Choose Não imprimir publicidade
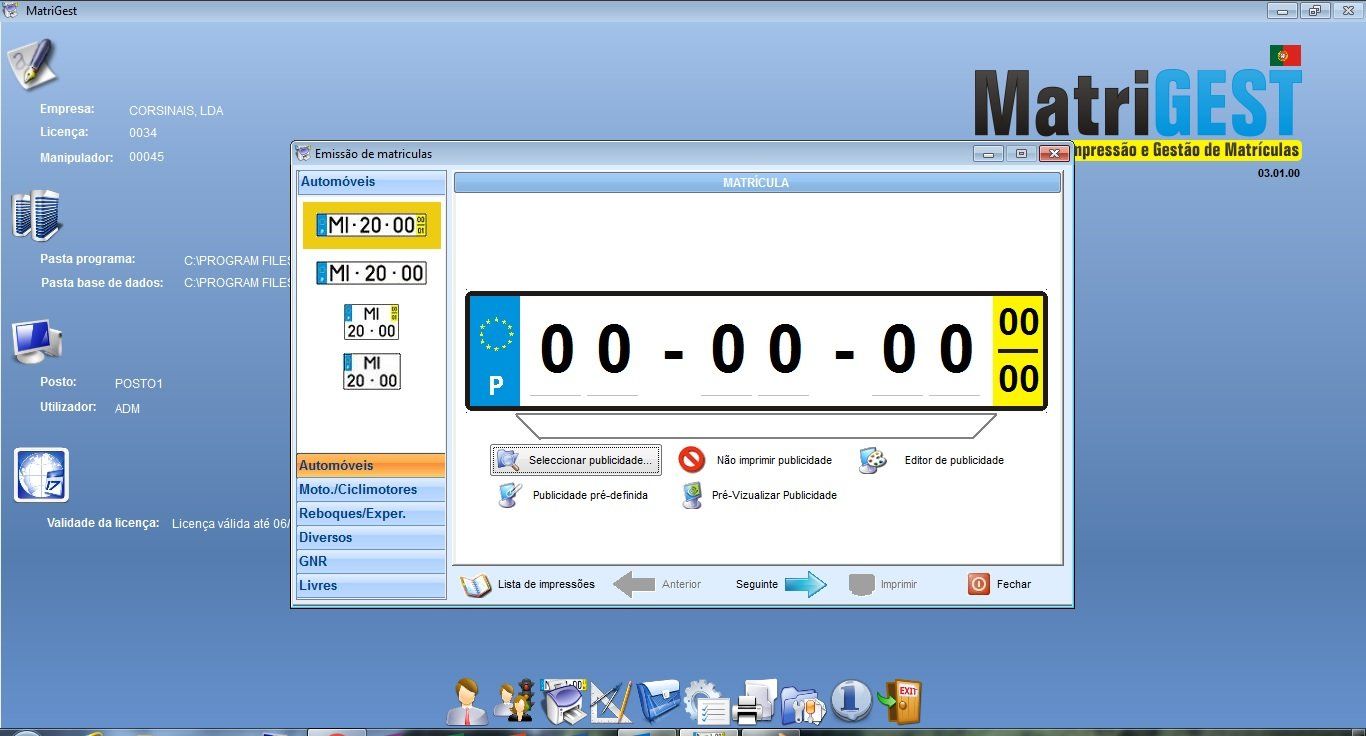The width and height of the screenshot is (1366, 736). tap(755, 460)
